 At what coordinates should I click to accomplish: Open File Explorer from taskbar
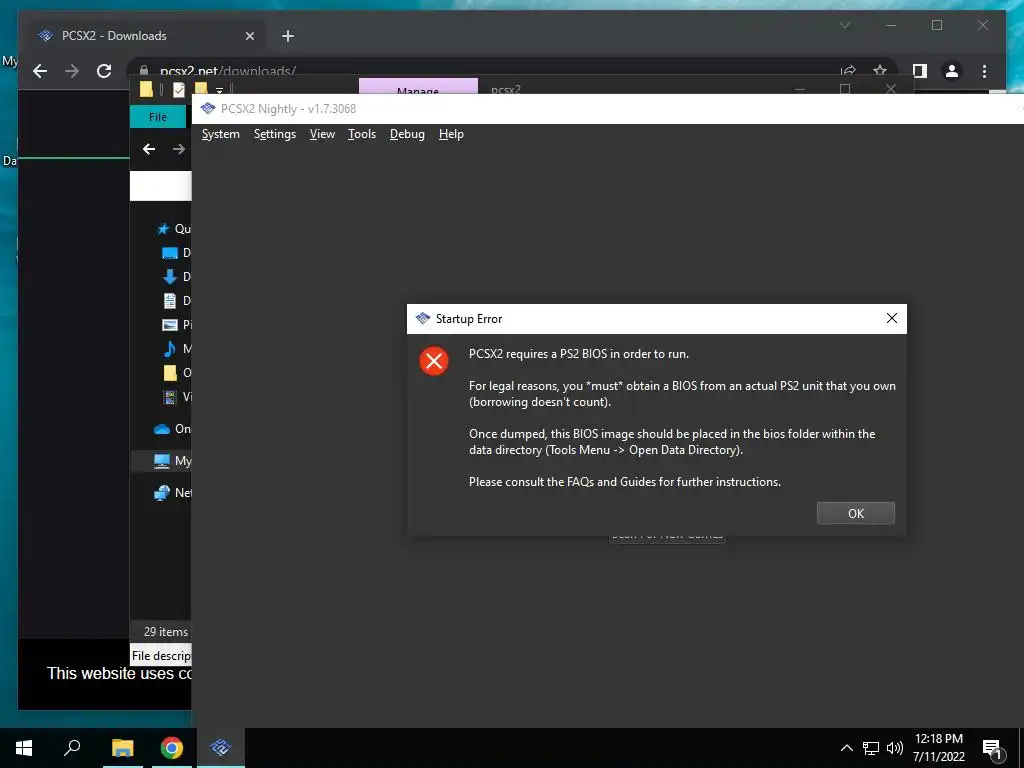tap(122, 748)
